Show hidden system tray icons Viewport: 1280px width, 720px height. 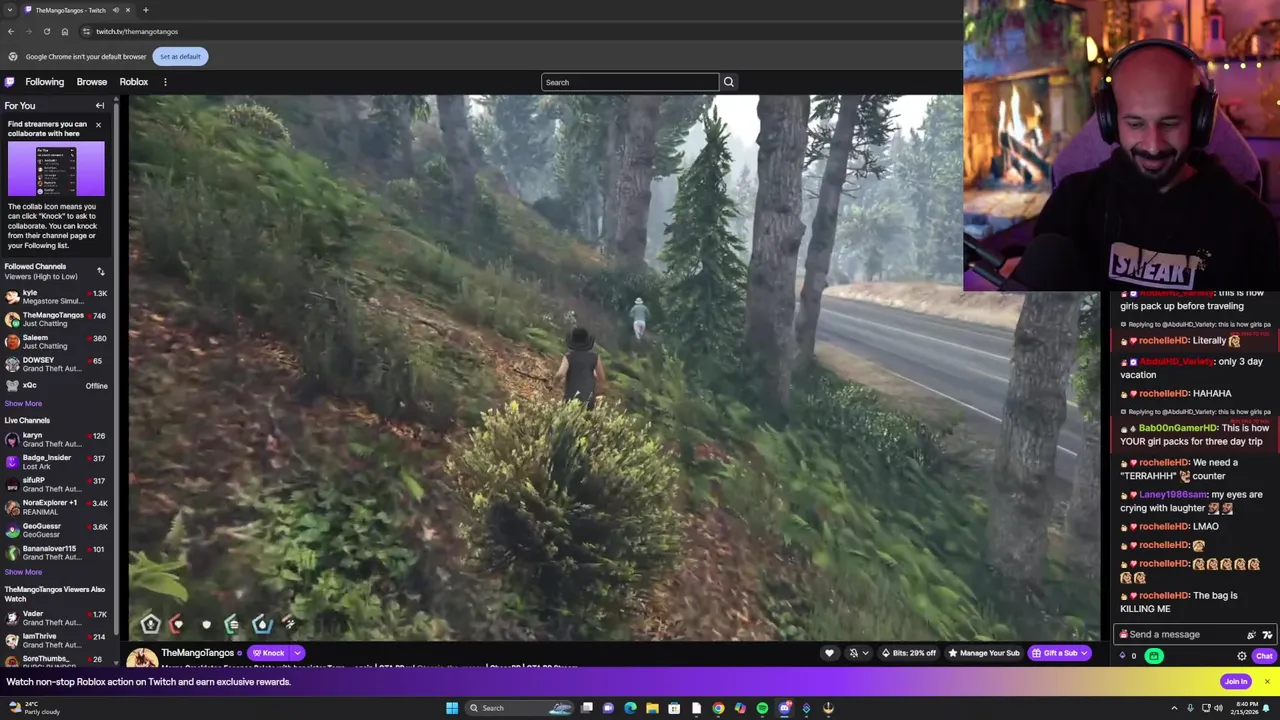(1174, 708)
